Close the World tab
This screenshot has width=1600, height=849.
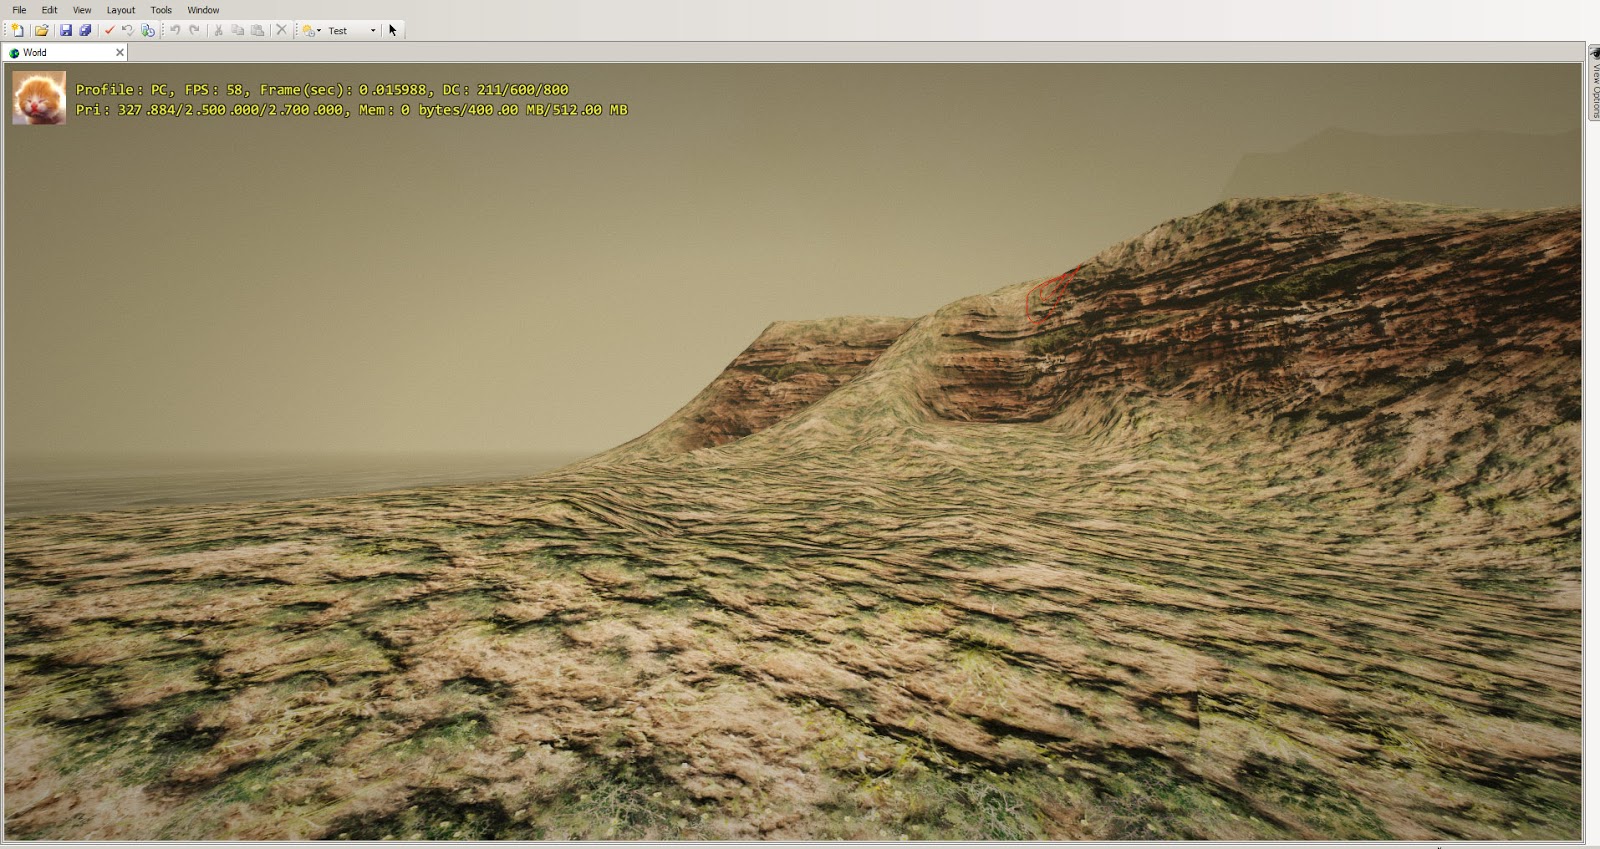pyautogui.click(x=120, y=53)
